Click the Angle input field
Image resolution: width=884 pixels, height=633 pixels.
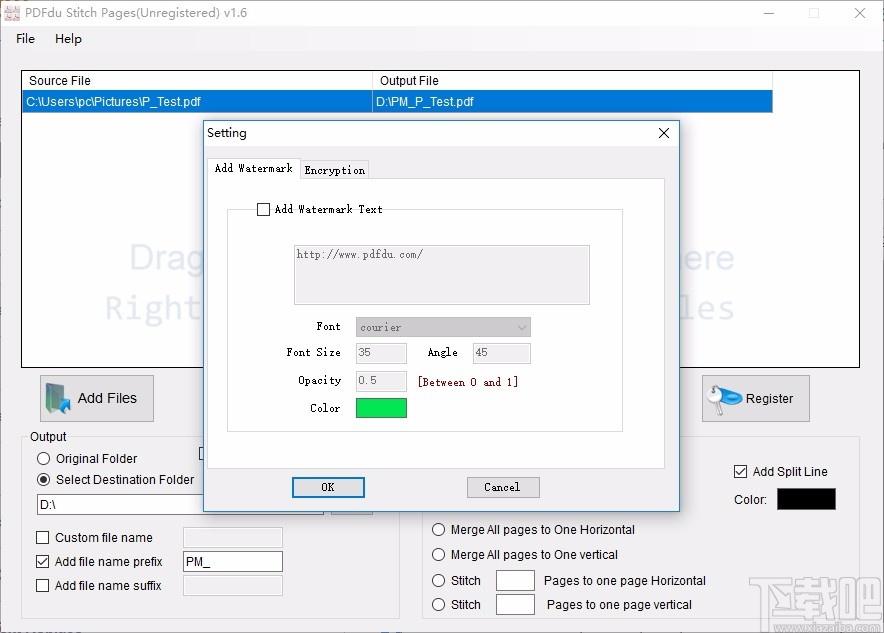pos(501,353)
